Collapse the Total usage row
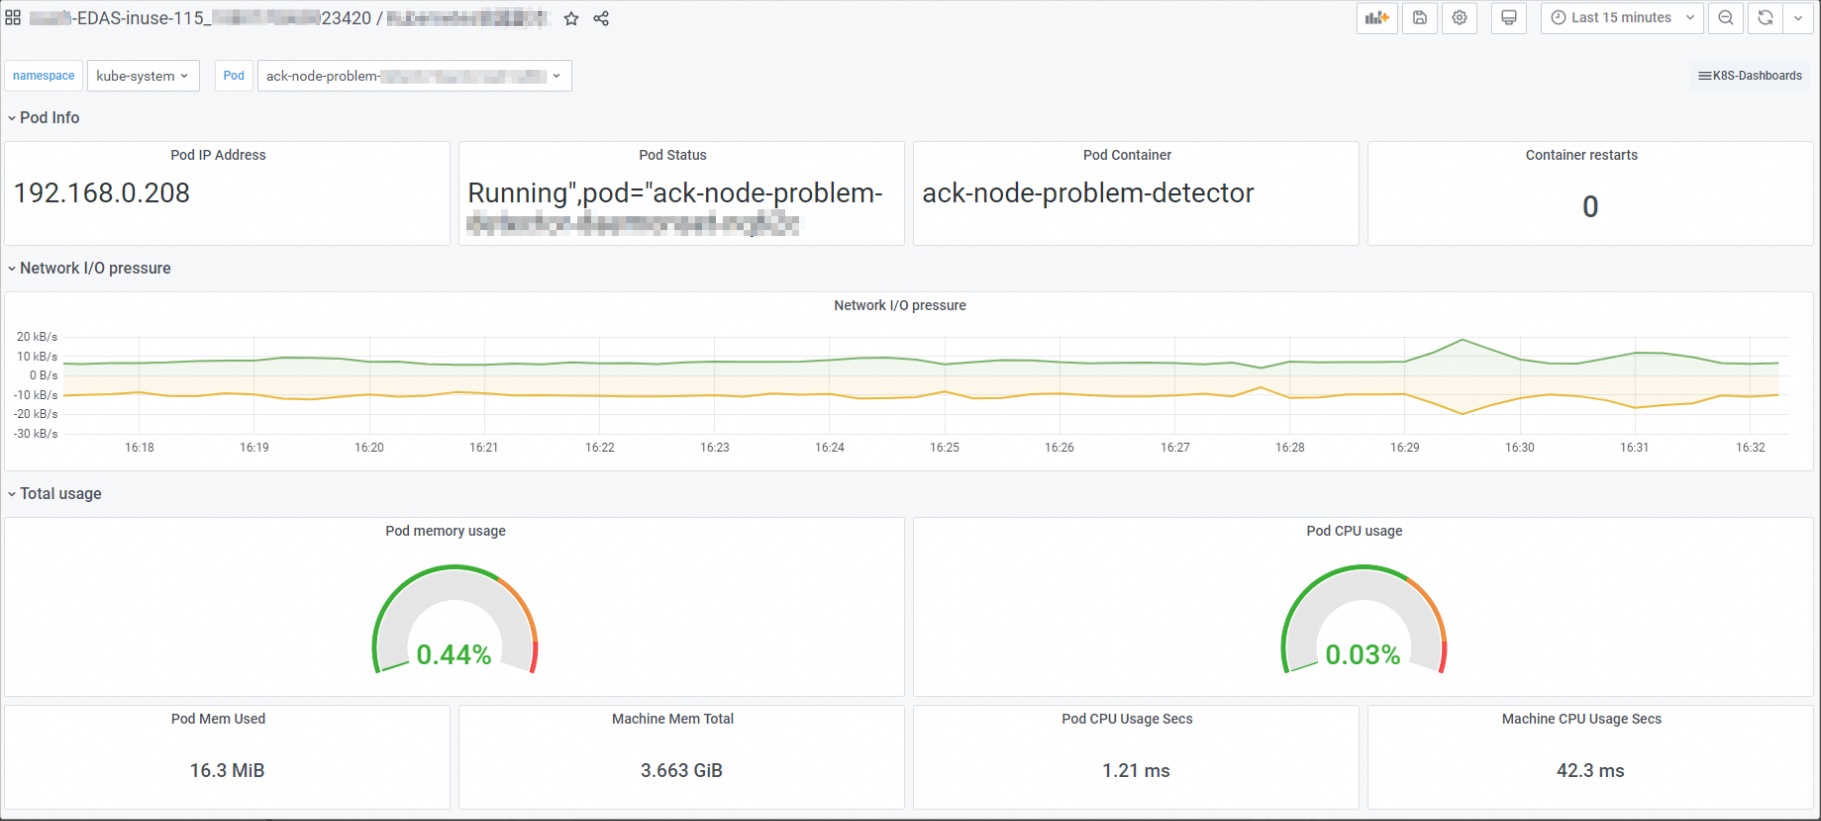The width and height of the screenshot is (1821, 821). click(55, 494)
